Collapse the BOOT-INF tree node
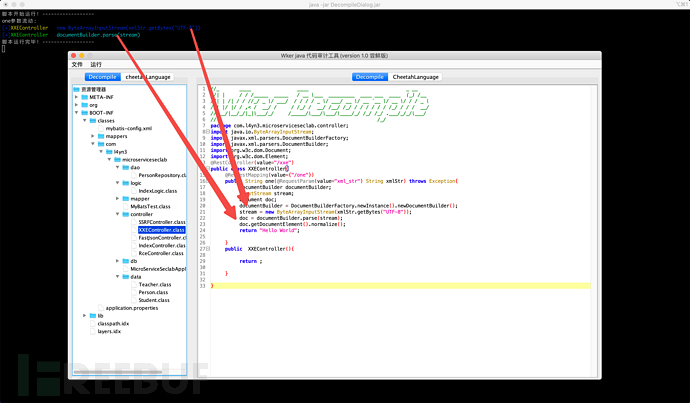 point(77,113)
